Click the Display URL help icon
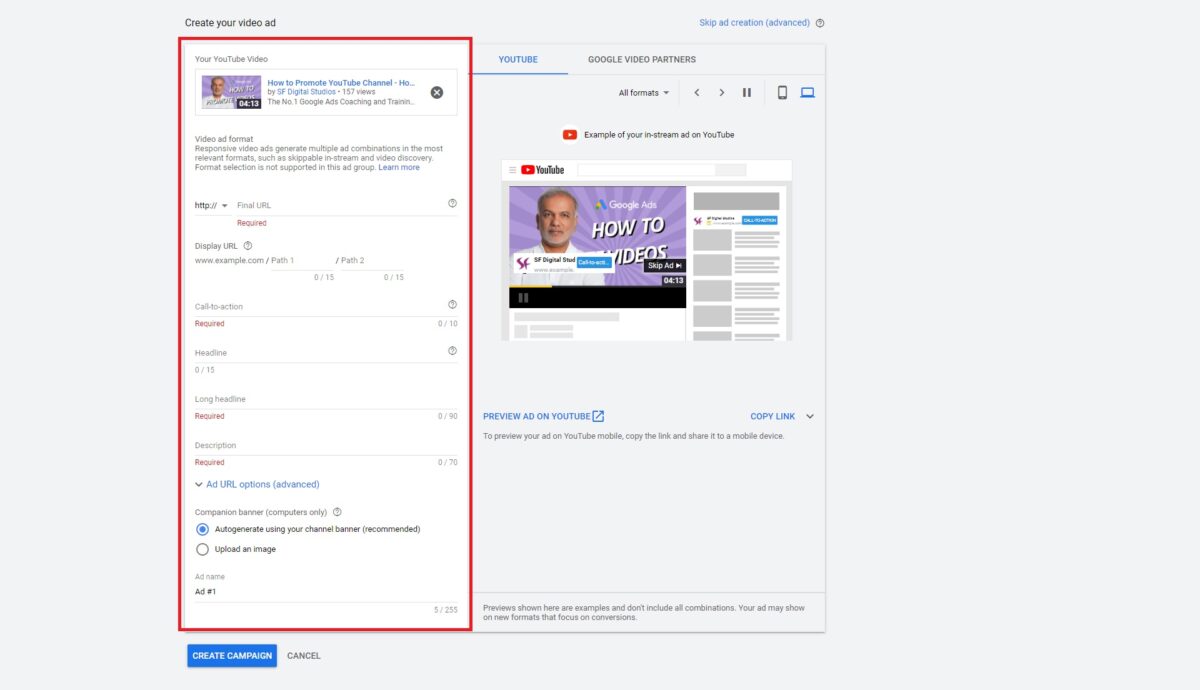Image resolution: width=1200 pixels, height=690 pixels. click(x=248, y=245)
